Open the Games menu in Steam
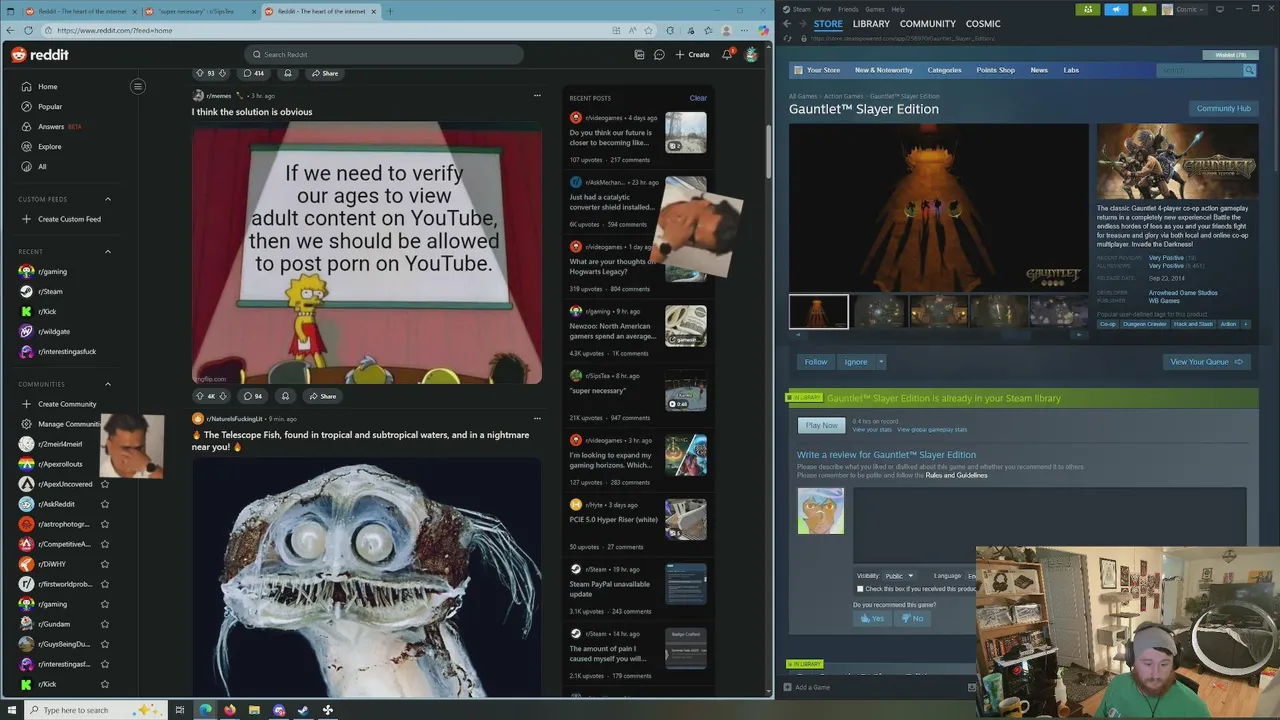Screen dimensions: 1280x720 coord(875,9)
